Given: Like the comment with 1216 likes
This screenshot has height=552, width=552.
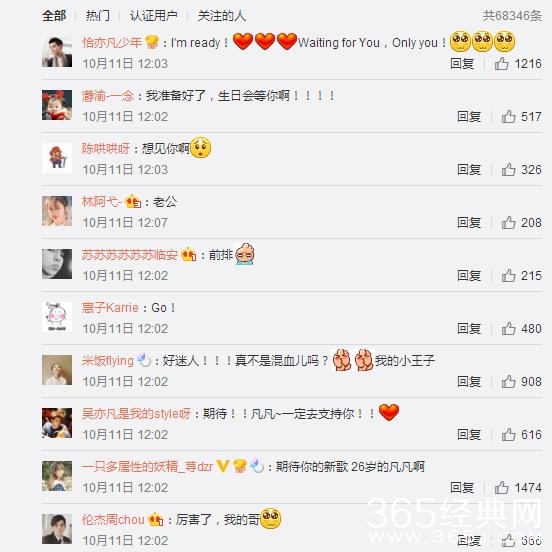Looking at the screenshot, I should [x=501, y=64].
